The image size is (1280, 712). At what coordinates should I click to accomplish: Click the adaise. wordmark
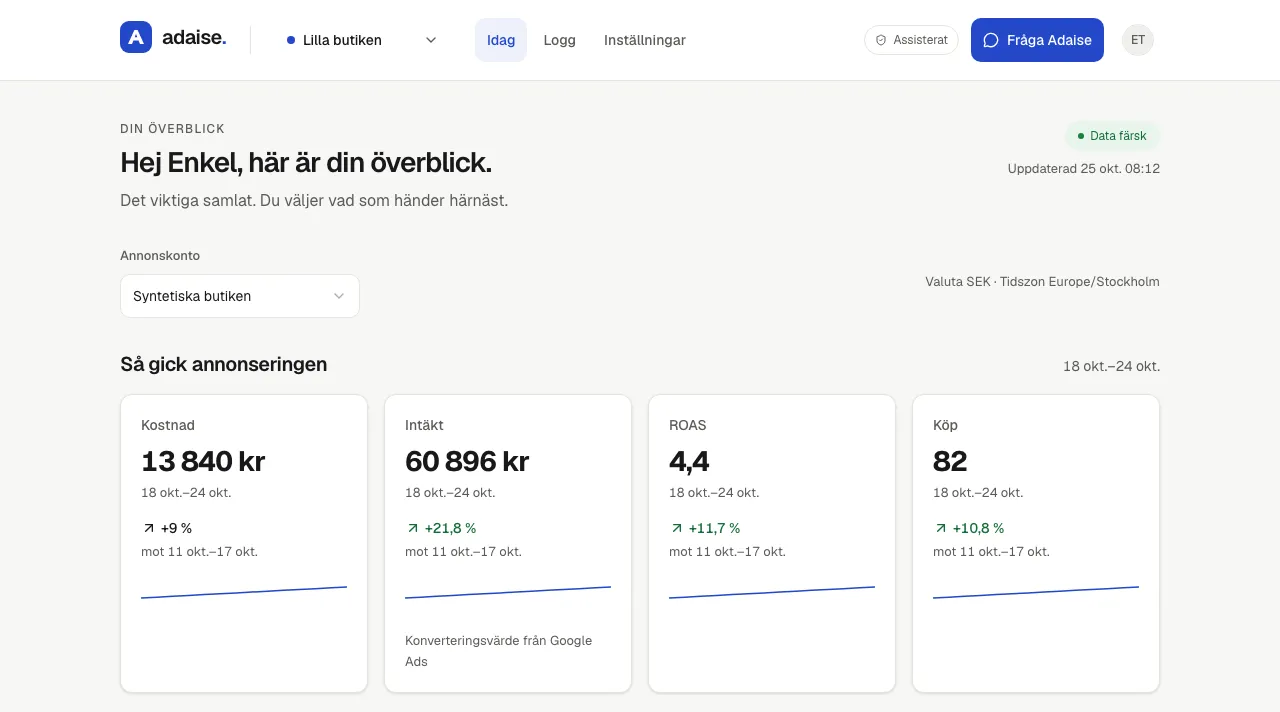(194, 38)
